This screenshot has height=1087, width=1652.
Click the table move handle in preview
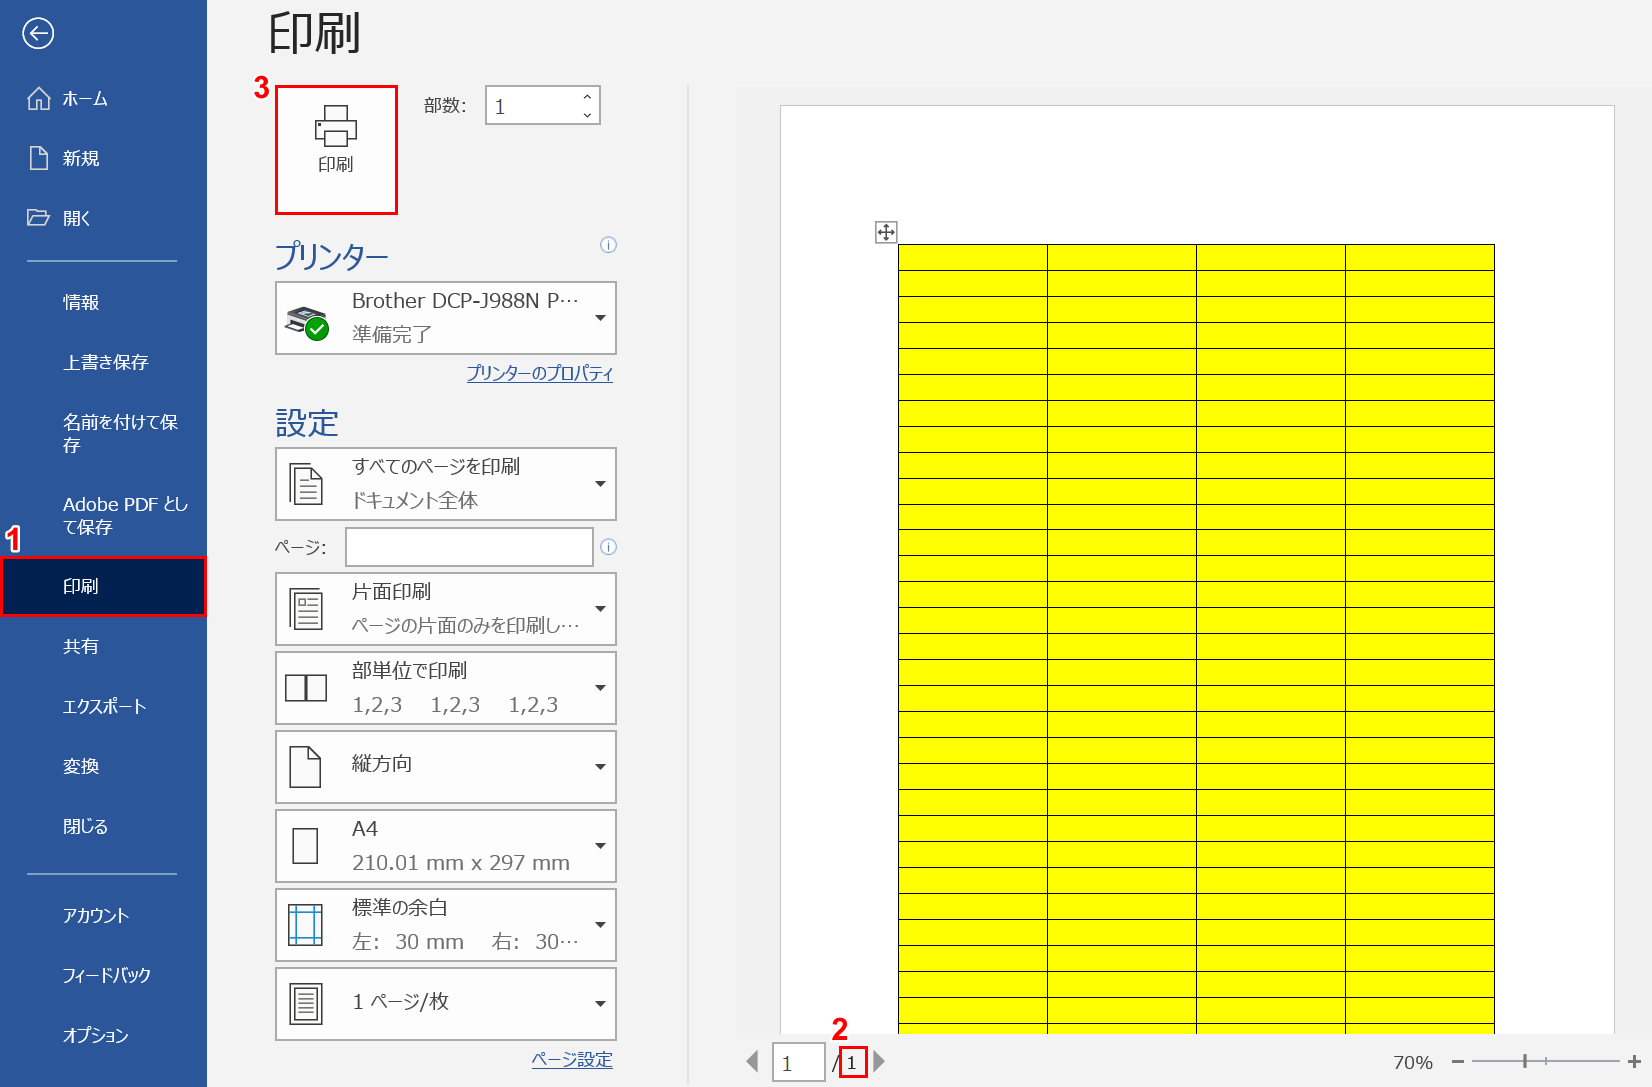click(x=886, y=233)
